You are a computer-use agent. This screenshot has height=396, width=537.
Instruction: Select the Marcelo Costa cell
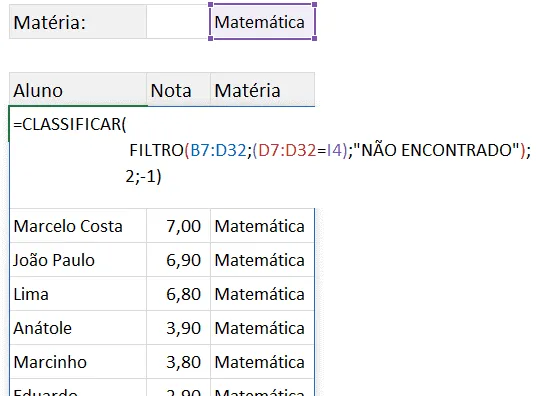point(78,226)
